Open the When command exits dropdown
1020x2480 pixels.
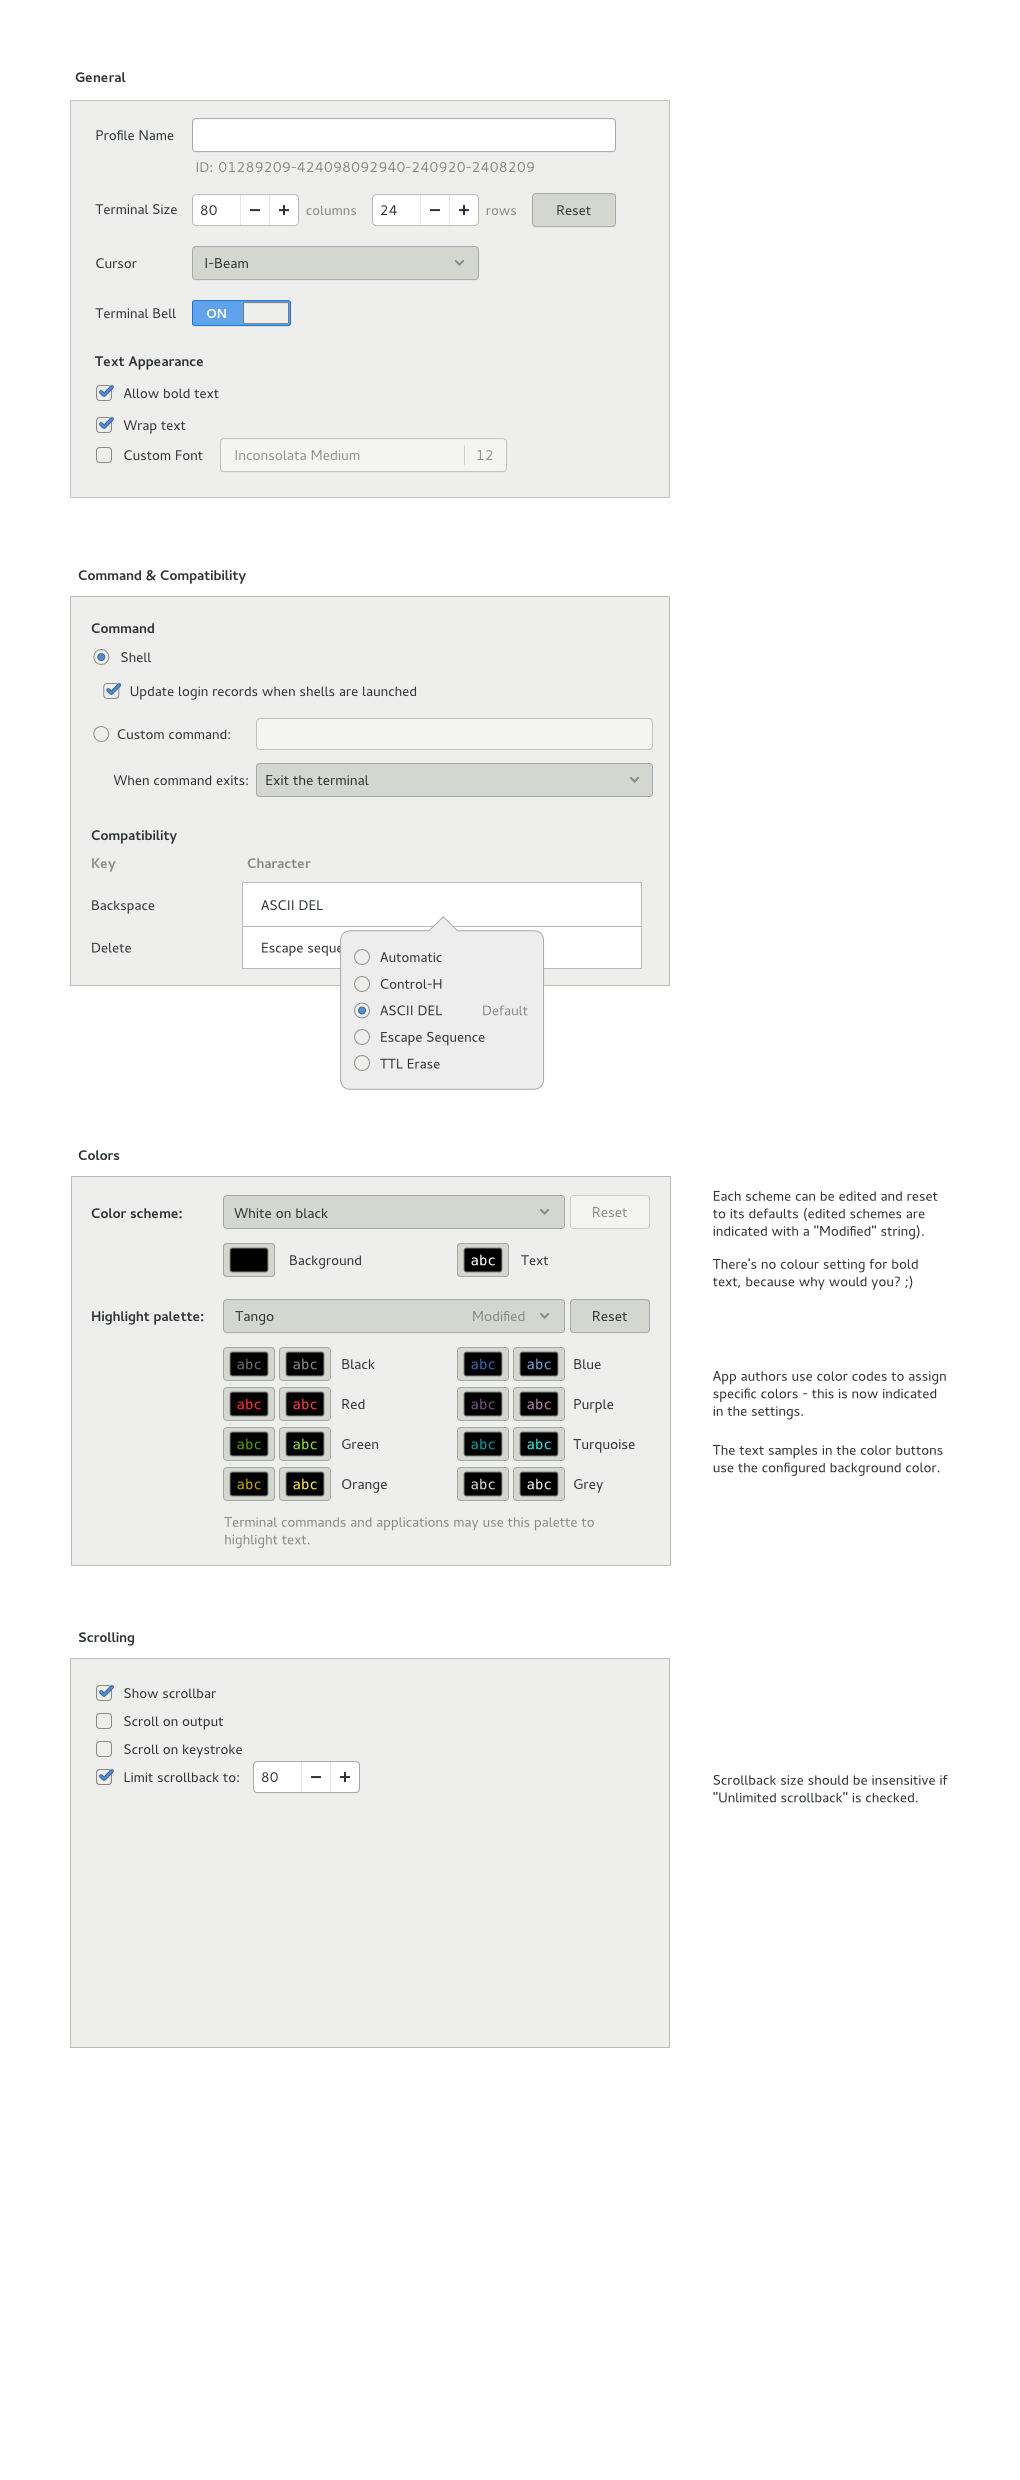click(x=454, y=780)
